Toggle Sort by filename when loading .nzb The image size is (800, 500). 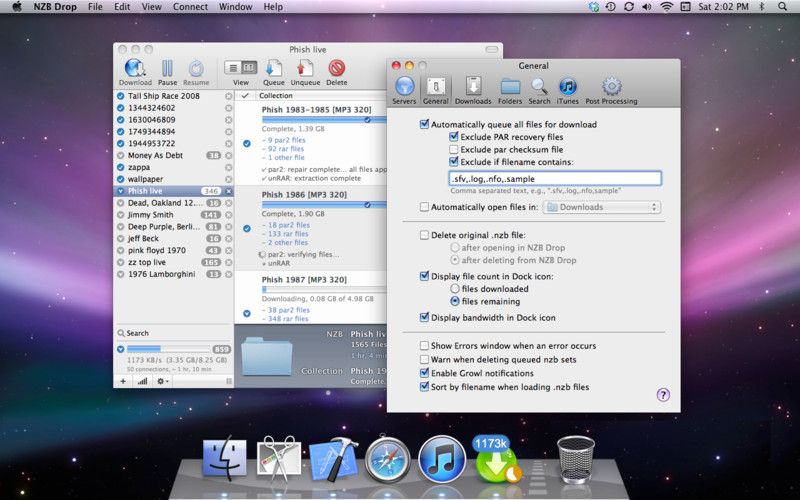pyautogui.click(x=424, y=387)
